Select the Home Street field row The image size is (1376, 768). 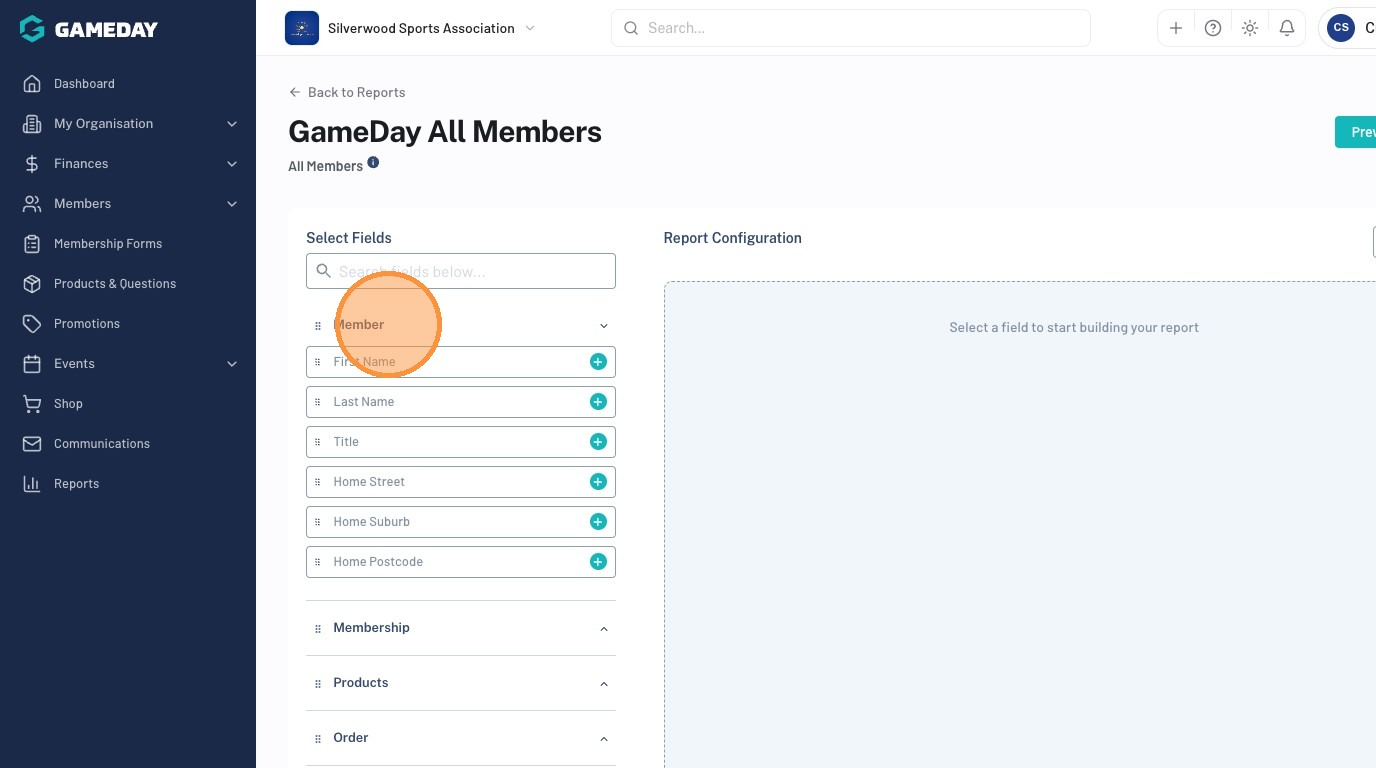click(x=461, y=482)
